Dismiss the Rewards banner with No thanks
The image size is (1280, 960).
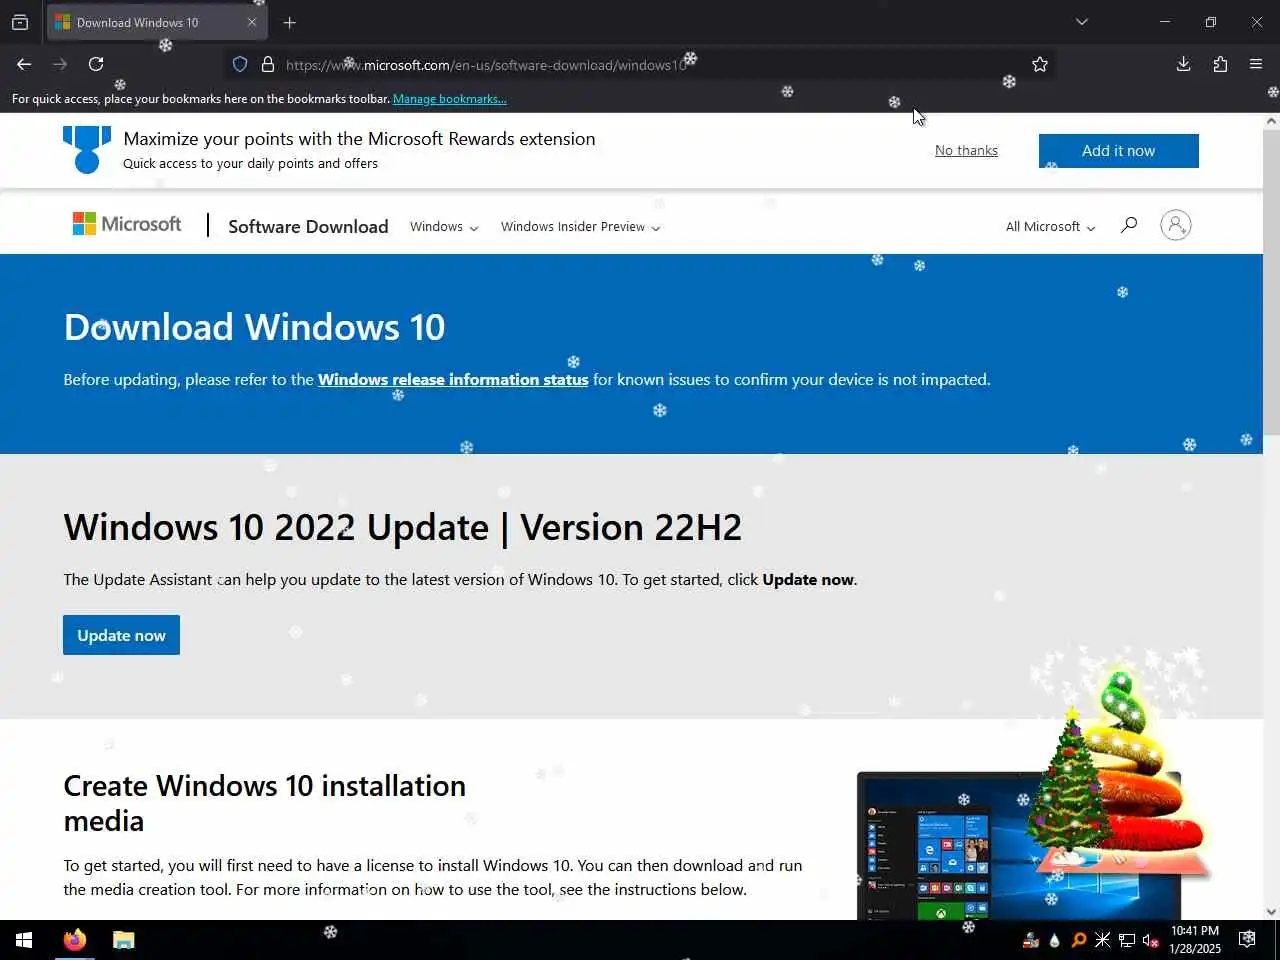click(966, 151)
